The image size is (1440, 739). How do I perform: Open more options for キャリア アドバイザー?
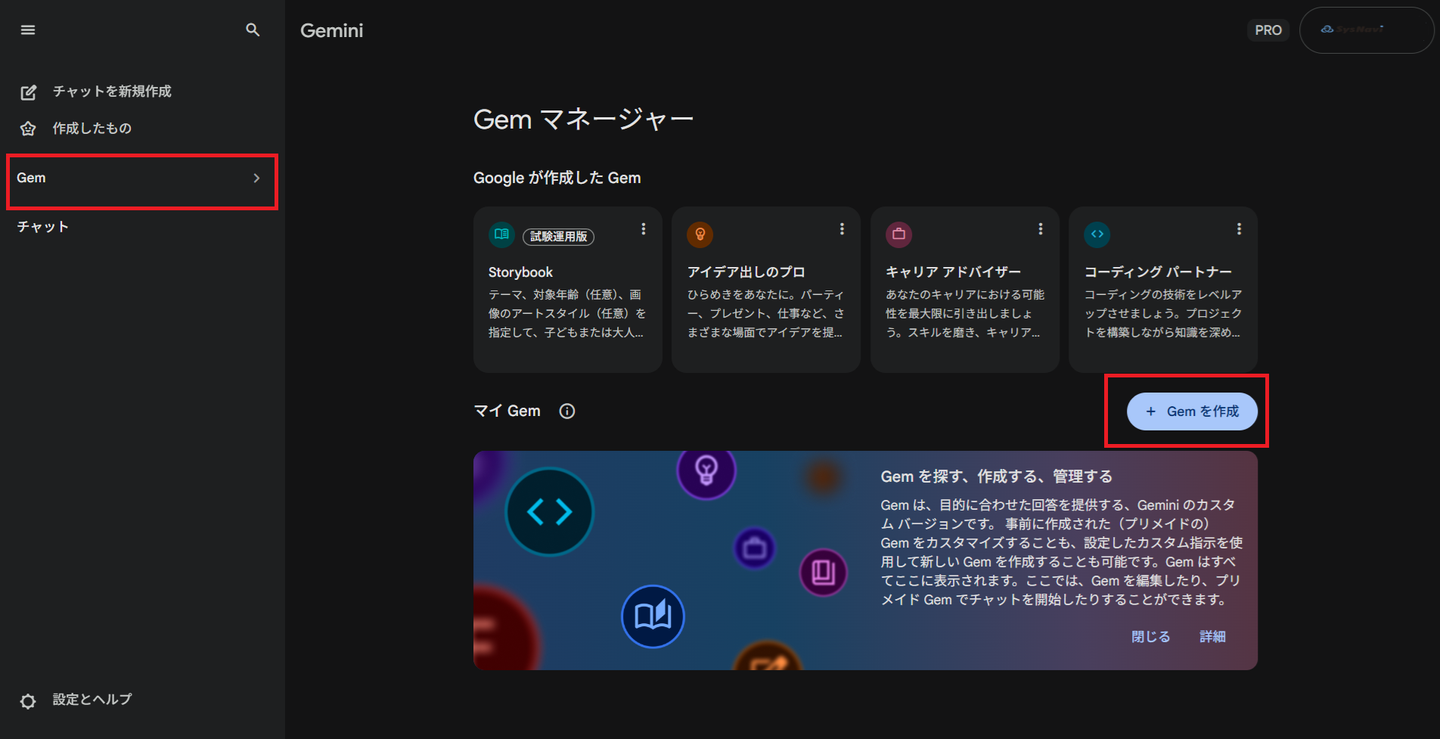click(1040, 229)
